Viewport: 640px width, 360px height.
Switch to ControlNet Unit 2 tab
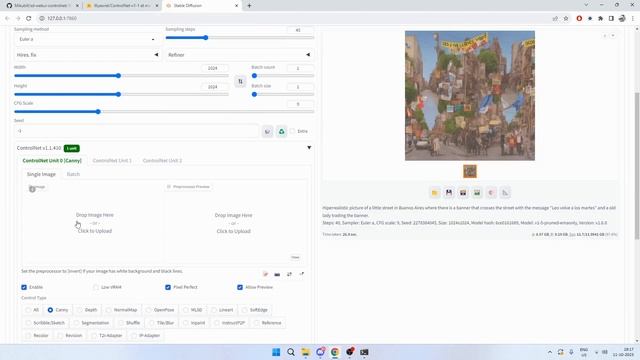point(162,160)
